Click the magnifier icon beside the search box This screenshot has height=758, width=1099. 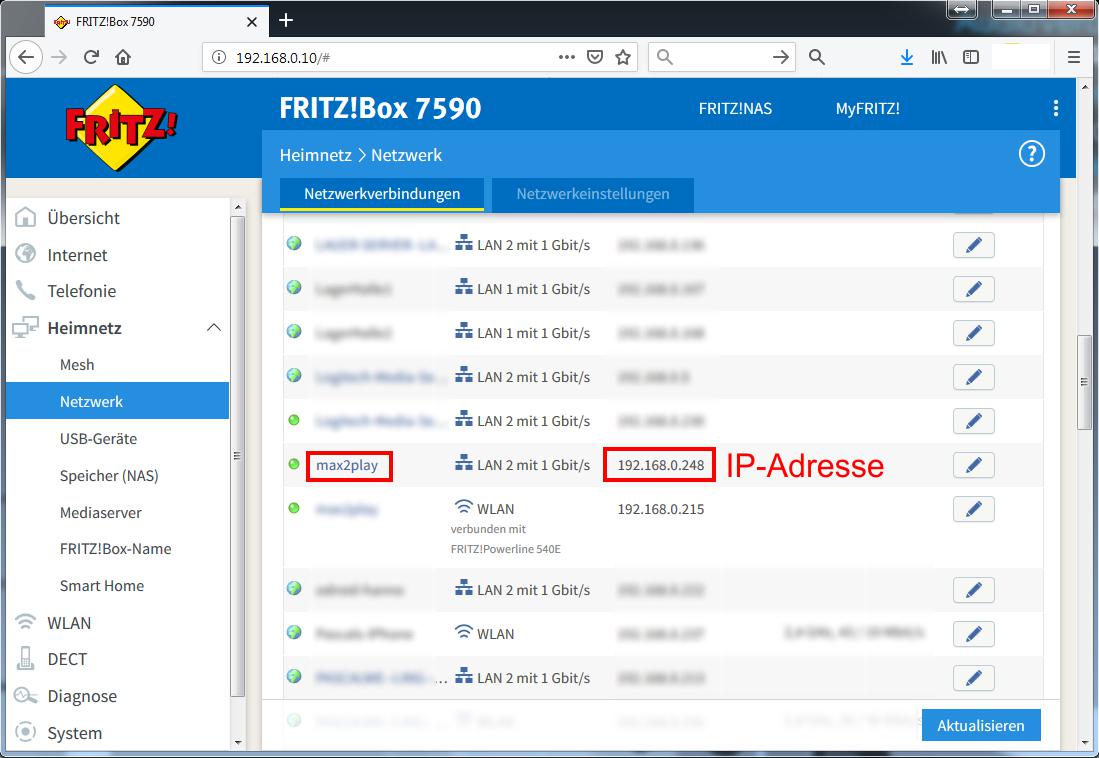coord(817,57)
